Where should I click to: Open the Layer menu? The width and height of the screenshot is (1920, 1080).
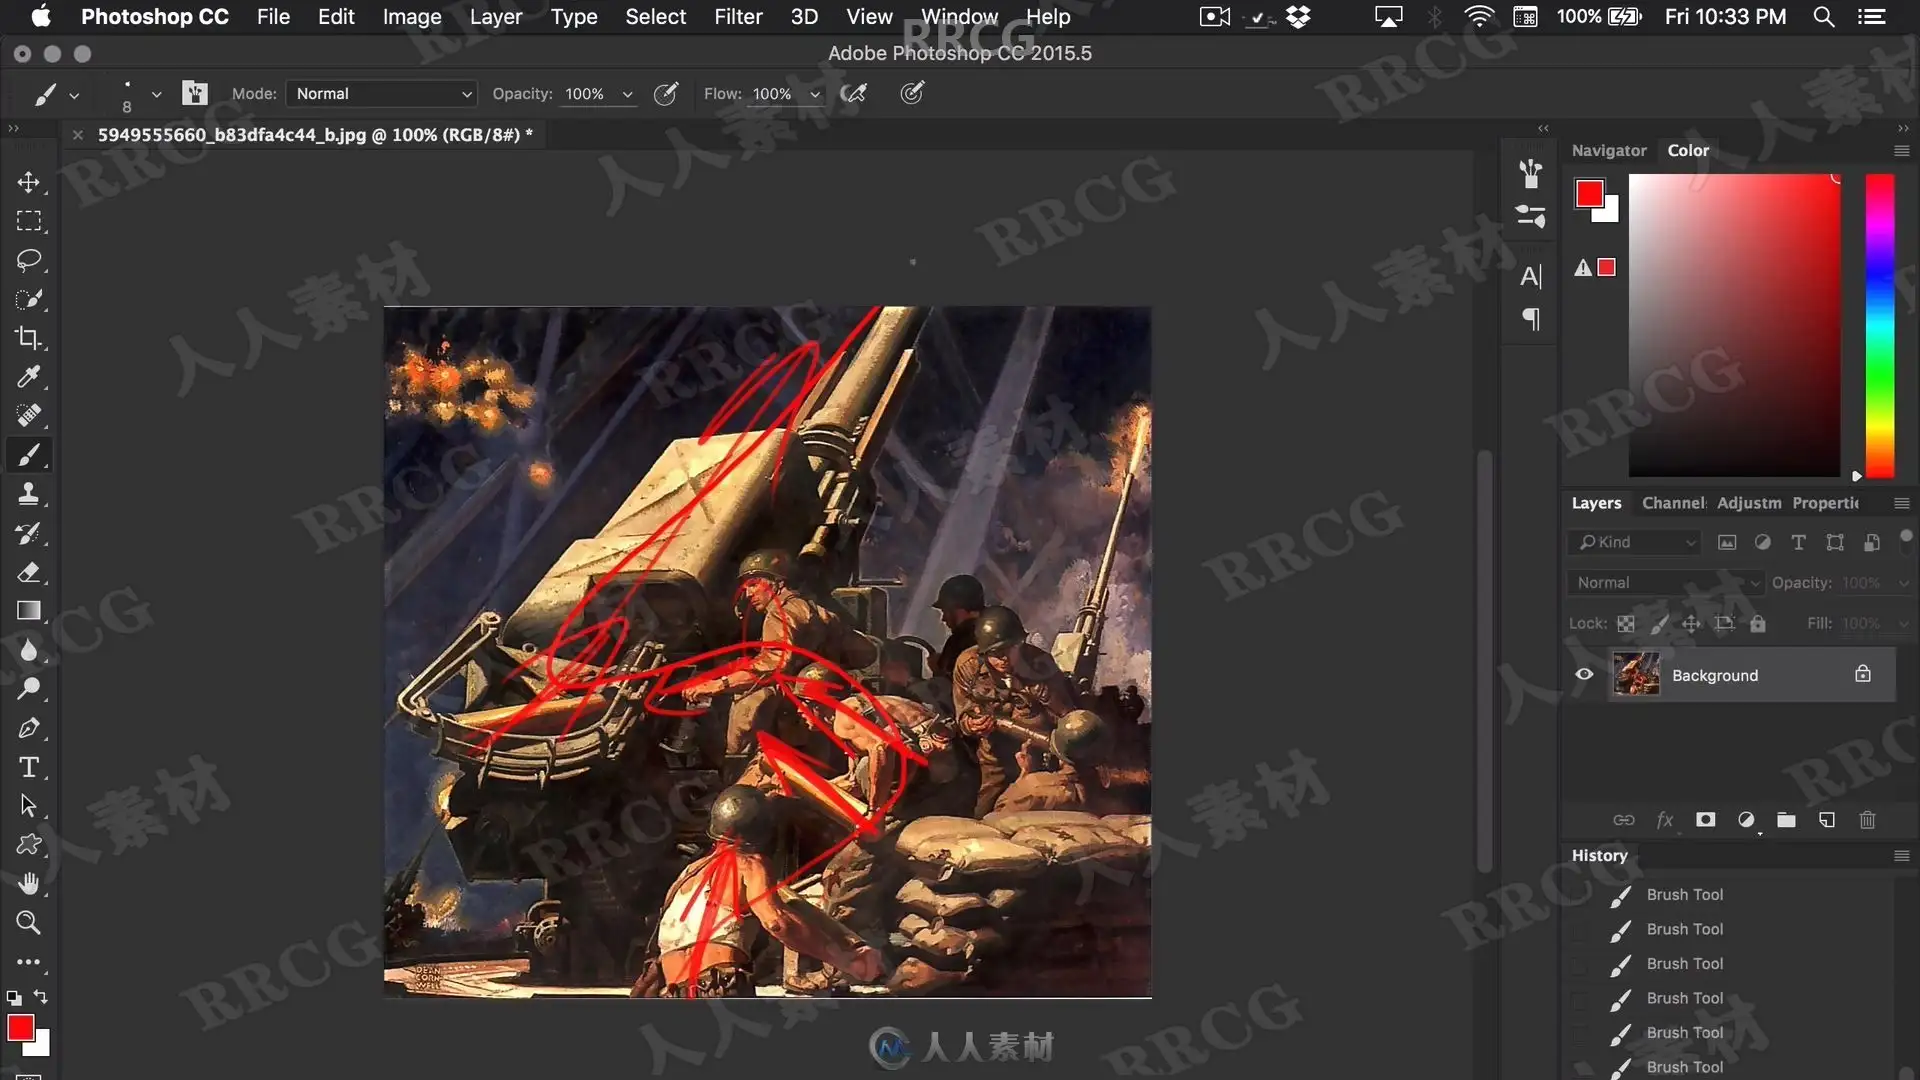(x=496, y=16)
